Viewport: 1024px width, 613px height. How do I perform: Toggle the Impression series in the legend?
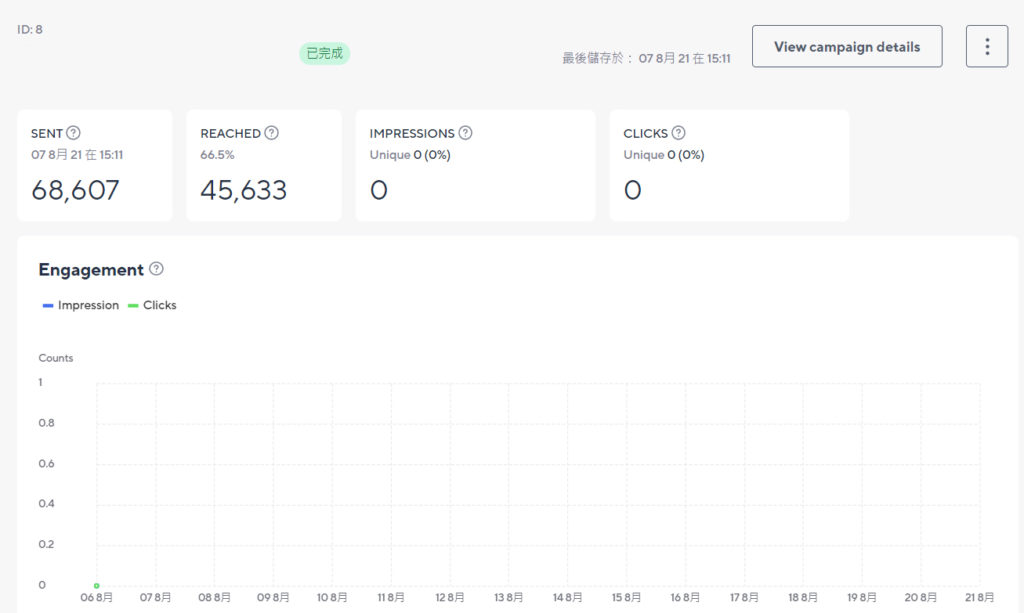[81, 305]
